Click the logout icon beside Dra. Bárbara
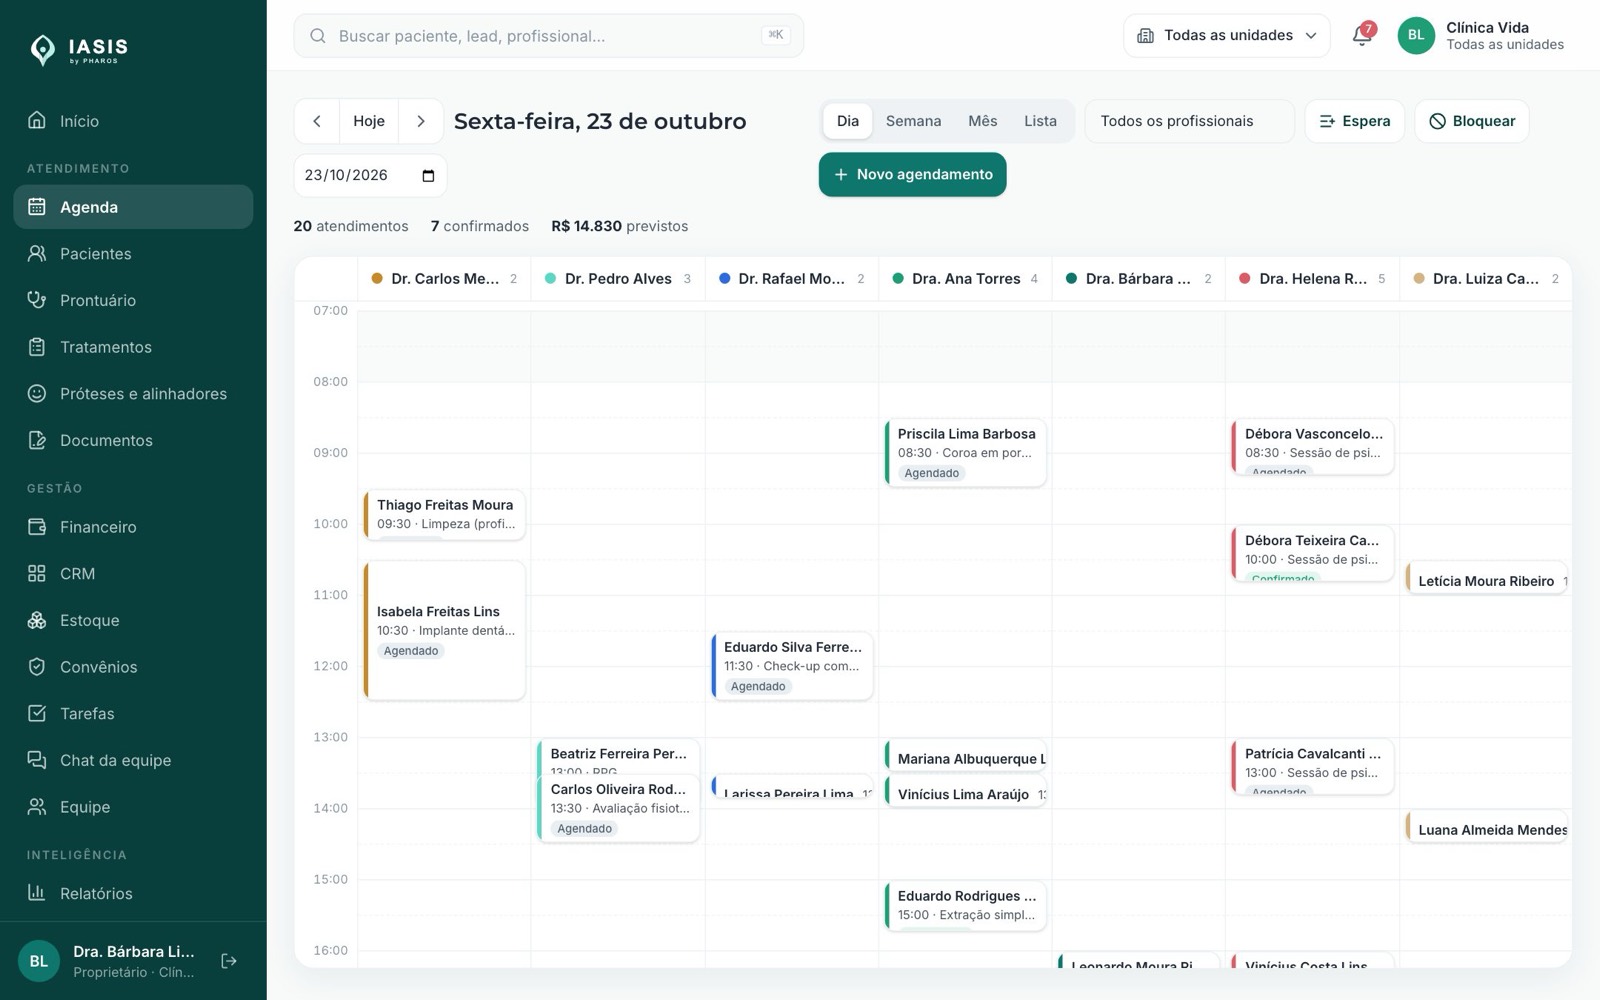Viewport: 1600px width, 1000px height. pos(229,961)
